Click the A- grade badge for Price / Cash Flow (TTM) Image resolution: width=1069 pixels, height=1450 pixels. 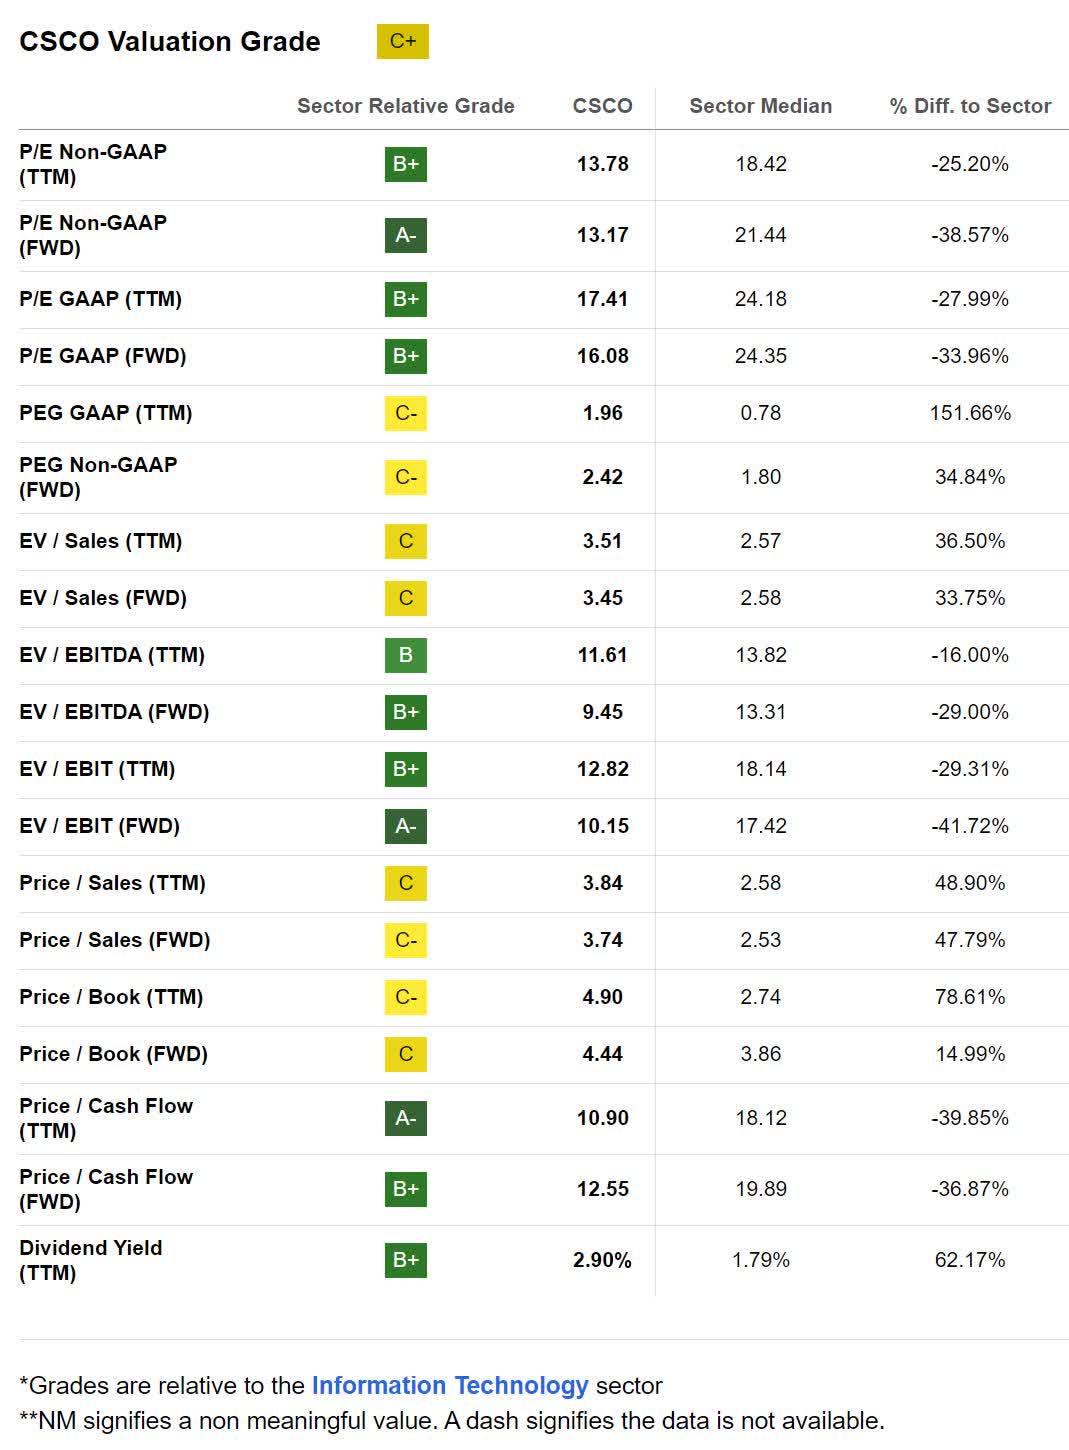pyautogui.click(x=405, y=1118)
